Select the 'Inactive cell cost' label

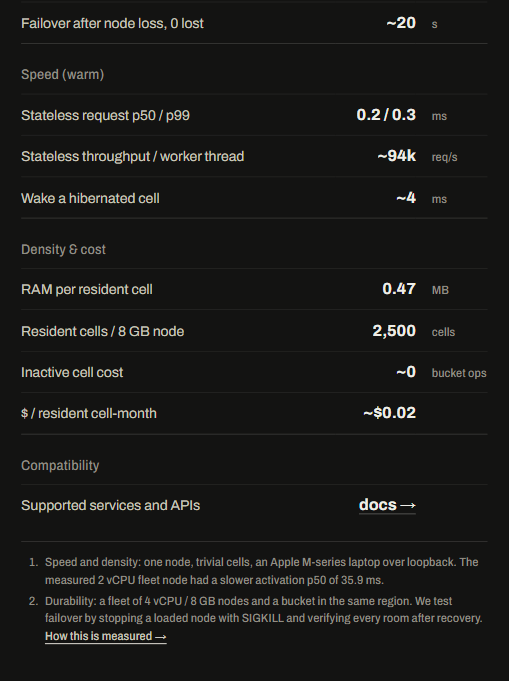point(72,373)
